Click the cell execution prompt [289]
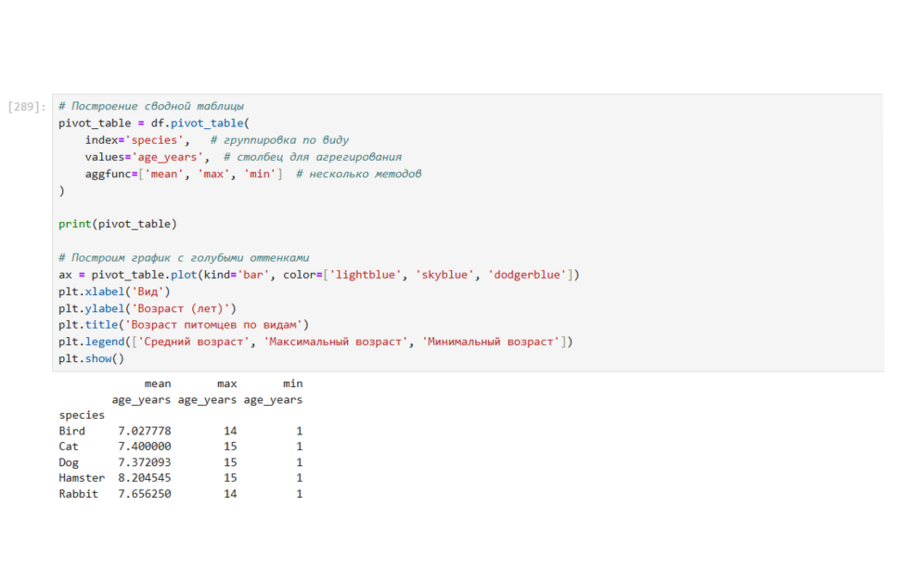900x583 pixels. tap(26, 106)
